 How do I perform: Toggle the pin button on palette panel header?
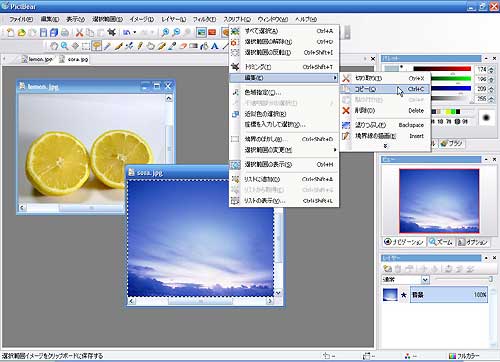pos(486,58)
